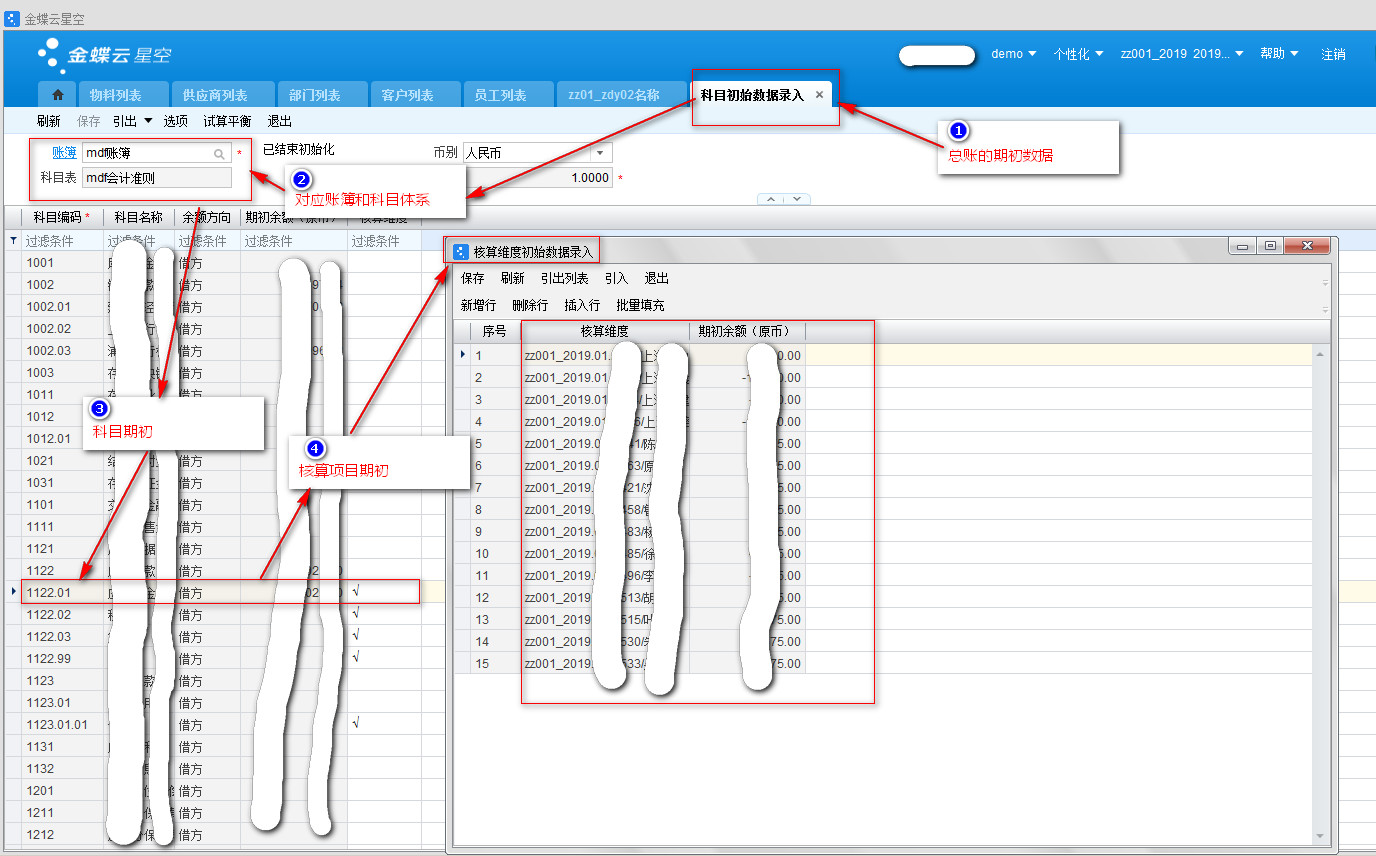The height and width of the screenshot is (856, 1376).
Task: Click the search icon in 账簿 field
Action: pyautogui.click(x=219, y=154)
